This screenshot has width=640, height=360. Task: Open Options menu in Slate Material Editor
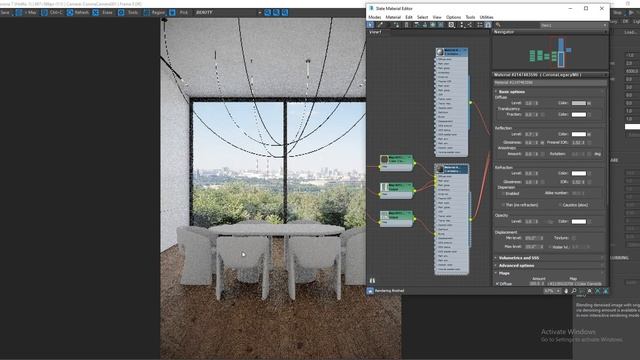453,17
